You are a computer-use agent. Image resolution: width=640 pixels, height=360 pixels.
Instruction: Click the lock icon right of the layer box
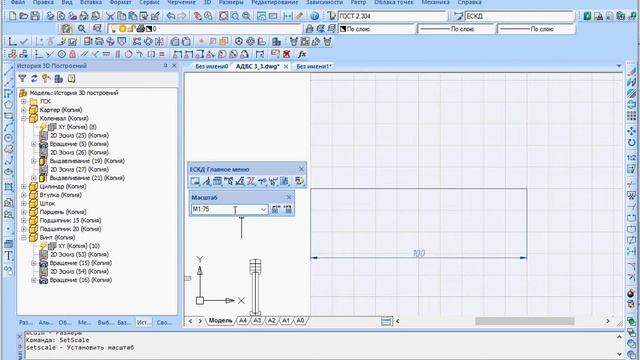309,29
